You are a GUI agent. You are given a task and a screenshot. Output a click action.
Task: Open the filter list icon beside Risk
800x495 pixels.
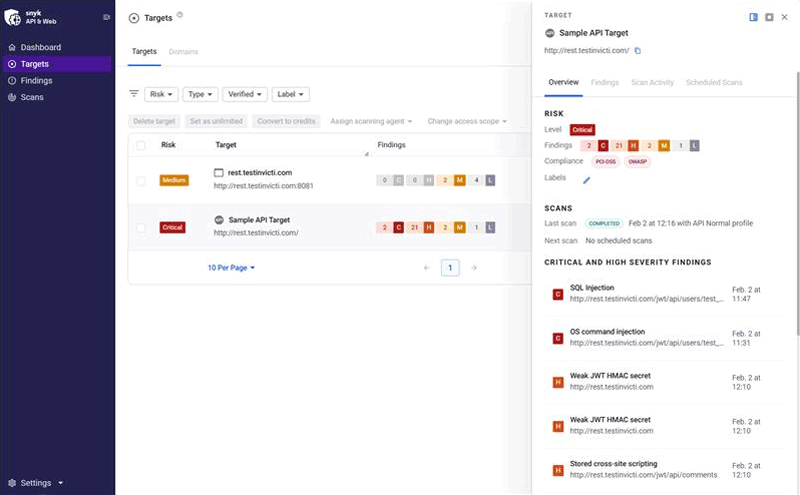tap(134, 94)
